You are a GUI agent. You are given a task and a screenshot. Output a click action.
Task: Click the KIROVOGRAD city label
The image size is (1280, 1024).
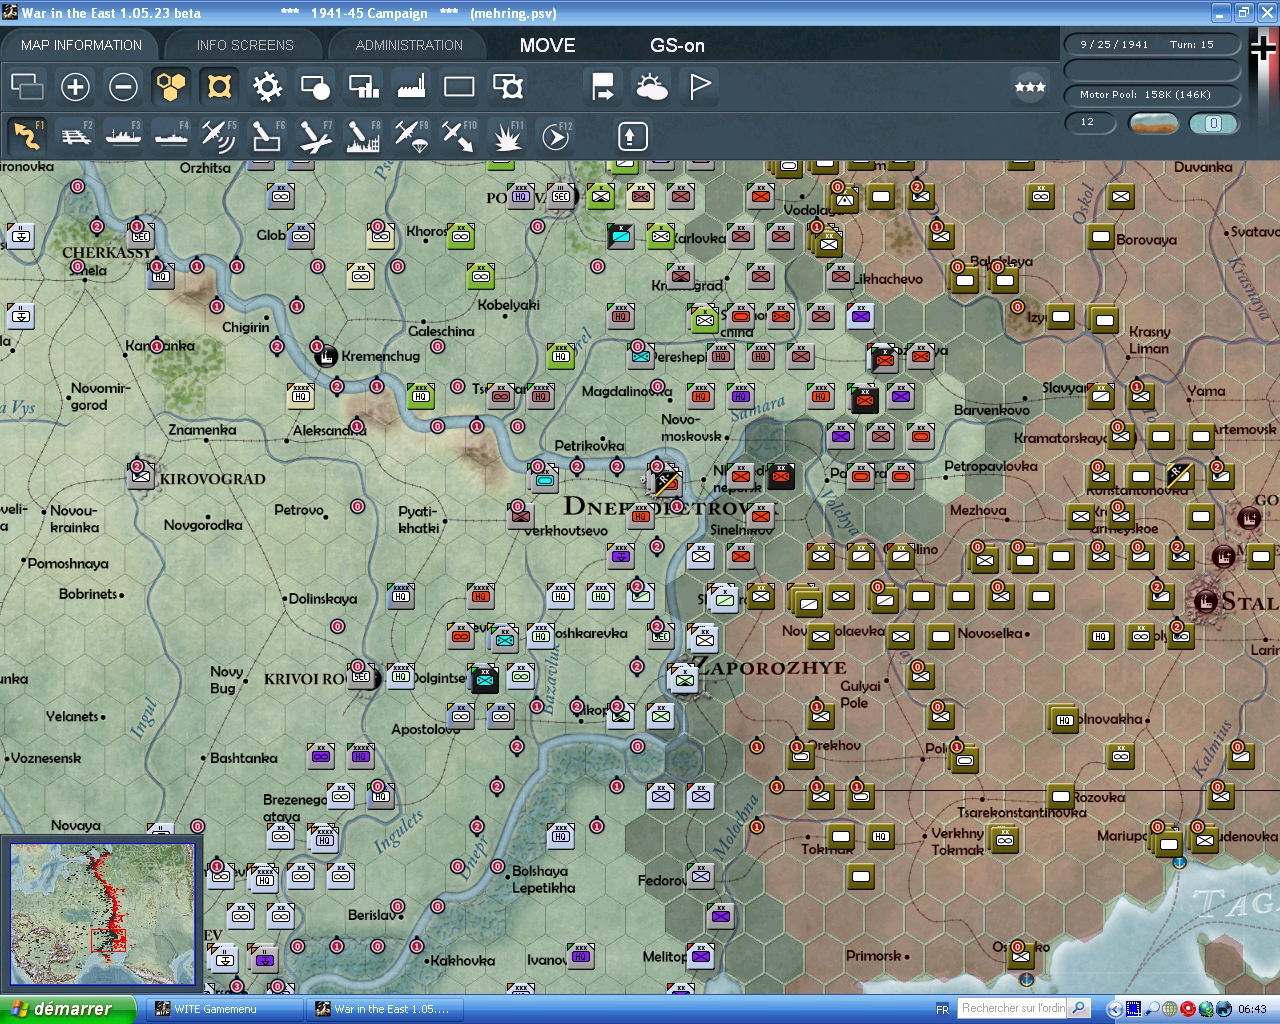tap(213, 479)
